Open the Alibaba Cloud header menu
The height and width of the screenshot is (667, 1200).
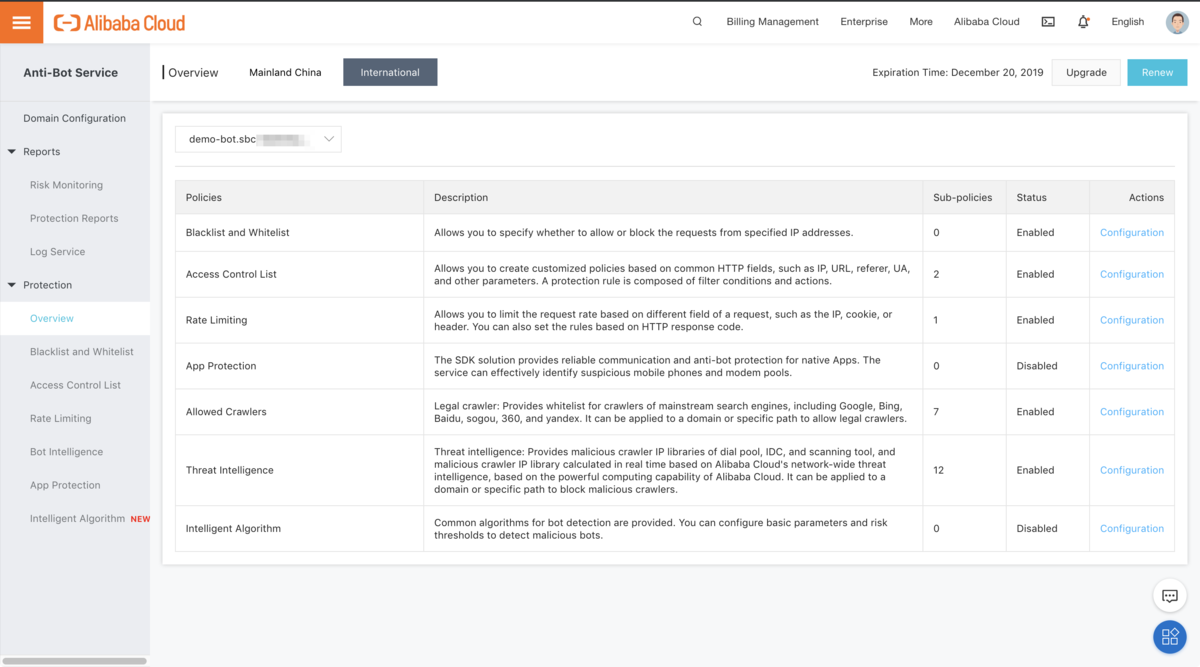[x=987, y=21]
